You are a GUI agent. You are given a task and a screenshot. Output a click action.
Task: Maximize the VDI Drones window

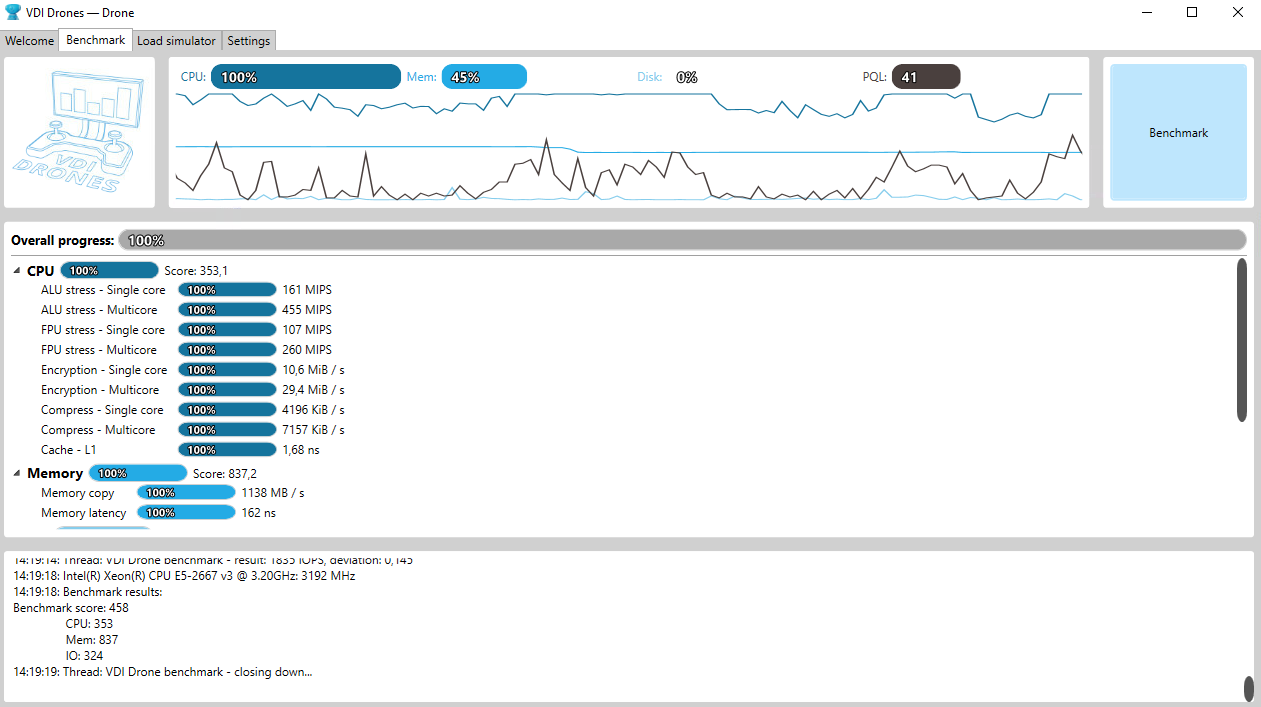coord(1192,12)
